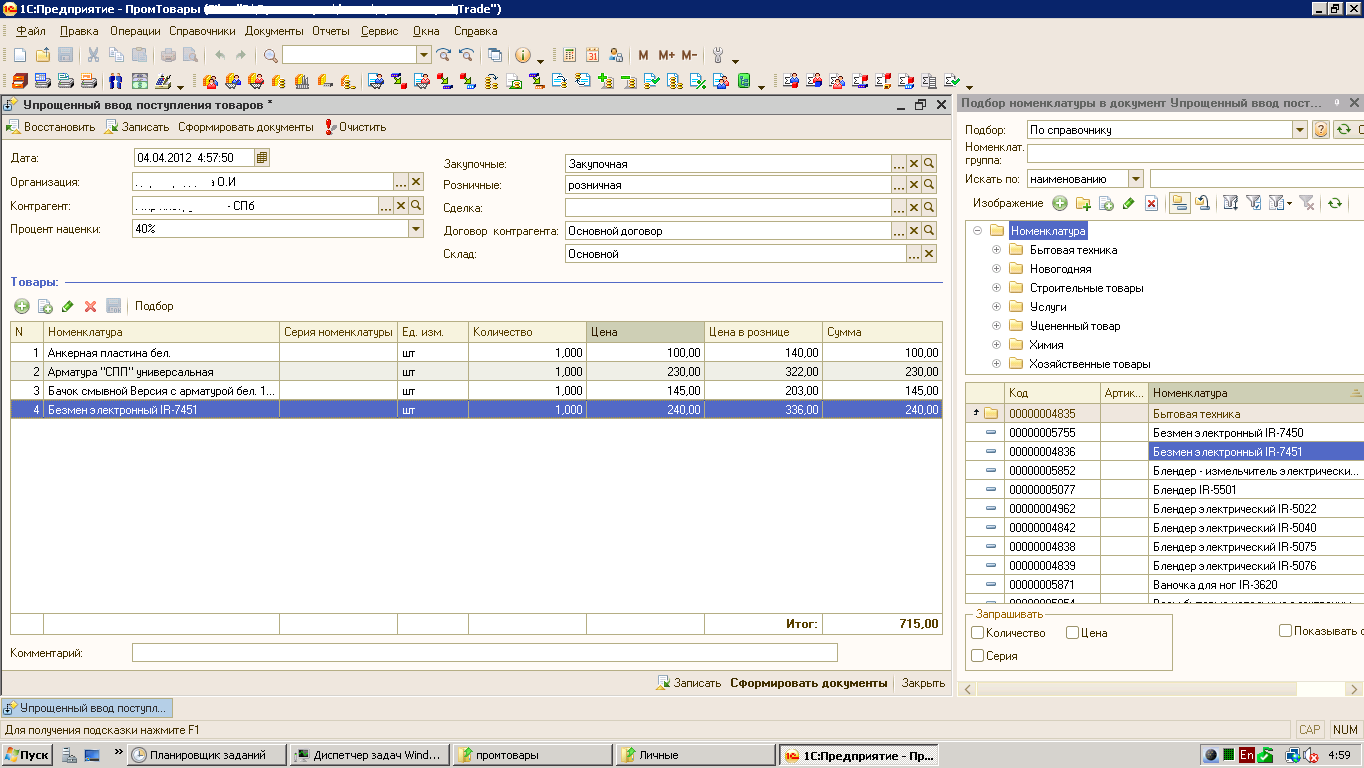The width and height of the screenshot is (1364, 768).
Task: Click the red X delete row icon in Товары
Action: click(90, 306)
